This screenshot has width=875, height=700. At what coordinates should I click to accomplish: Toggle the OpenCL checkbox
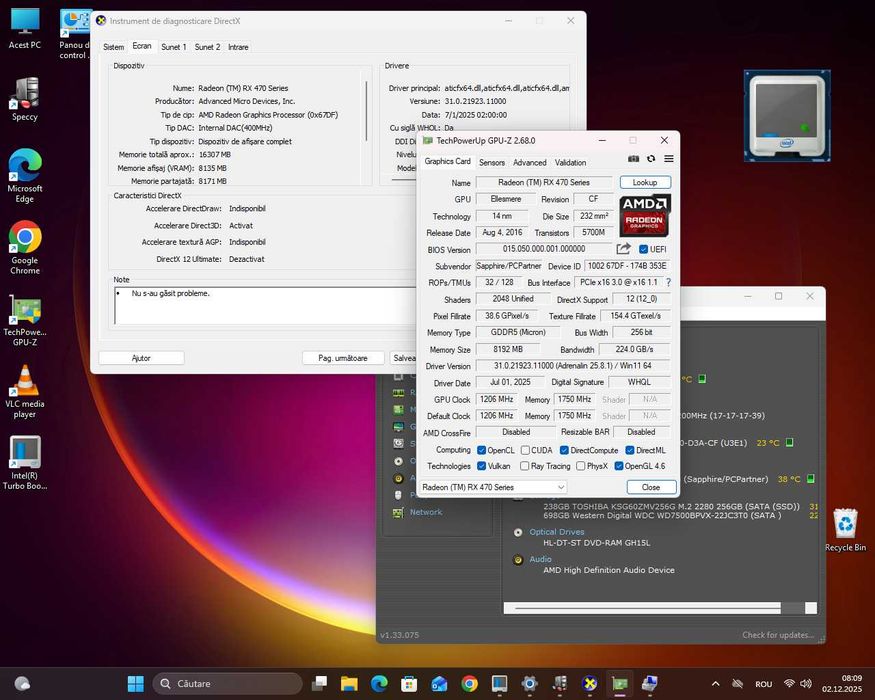click(481, 450)
